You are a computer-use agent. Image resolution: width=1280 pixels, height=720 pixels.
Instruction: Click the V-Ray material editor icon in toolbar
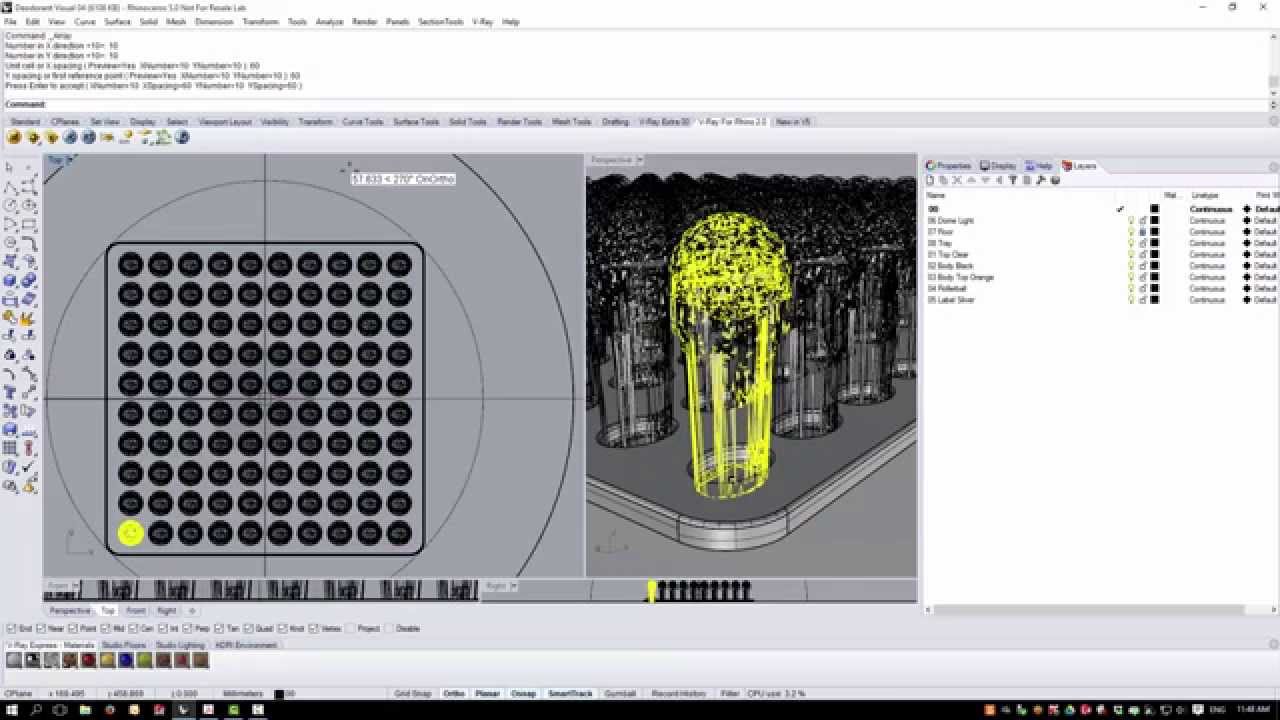coord(15,137)
